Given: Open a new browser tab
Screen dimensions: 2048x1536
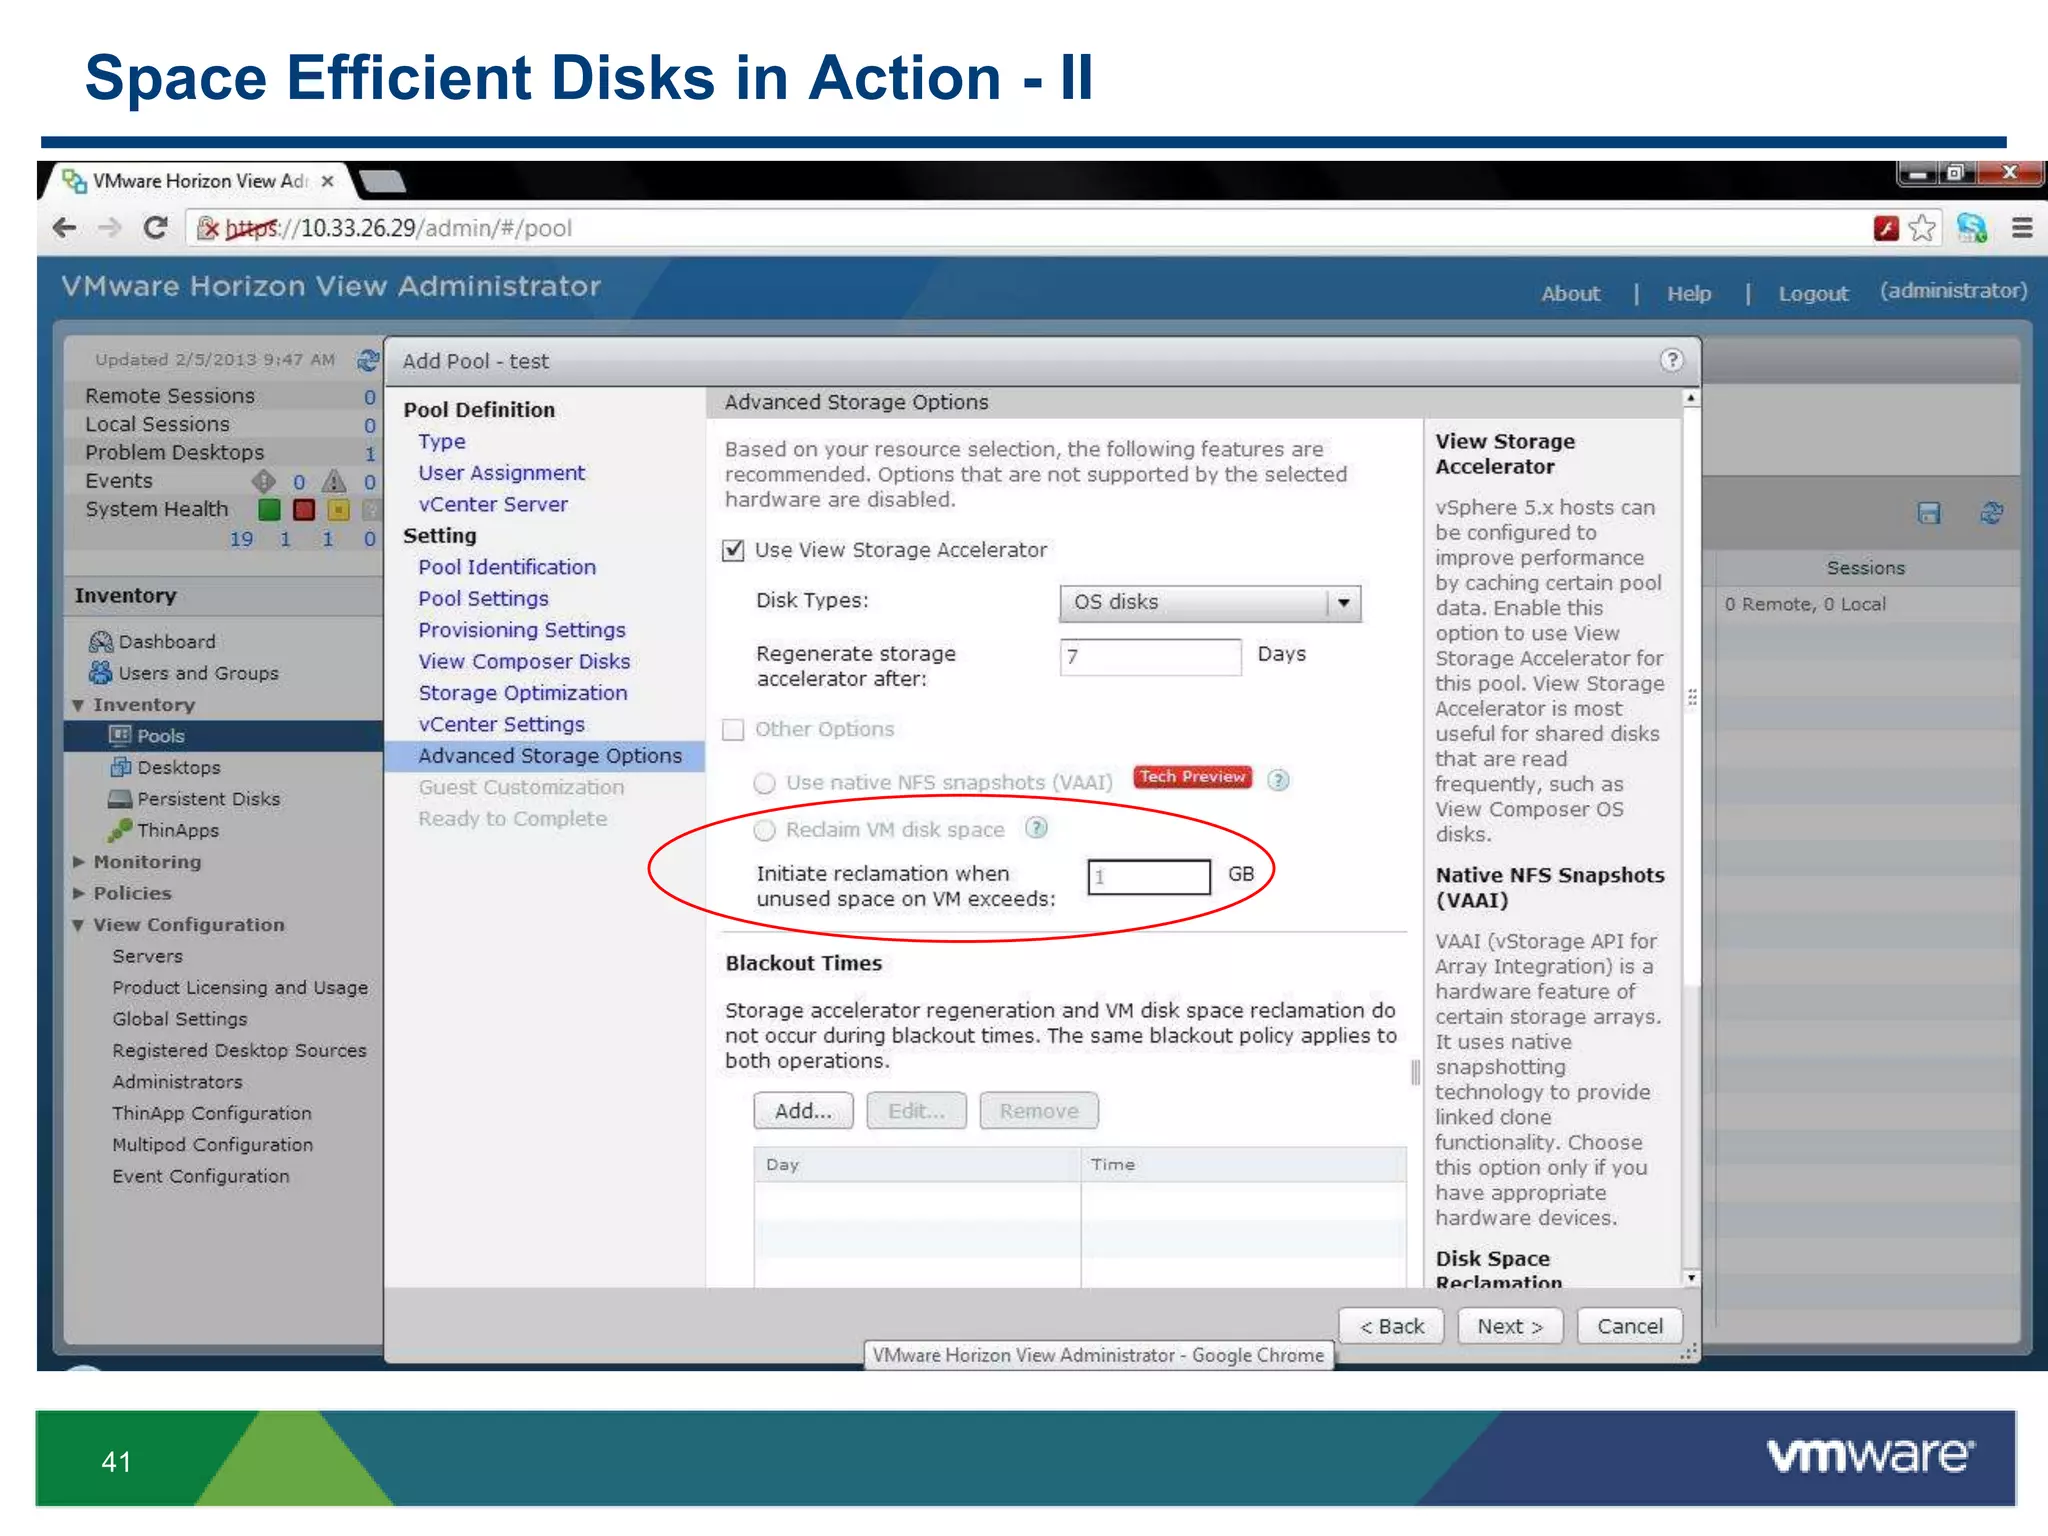Looking at the screenshot, I should coord(382,181).
